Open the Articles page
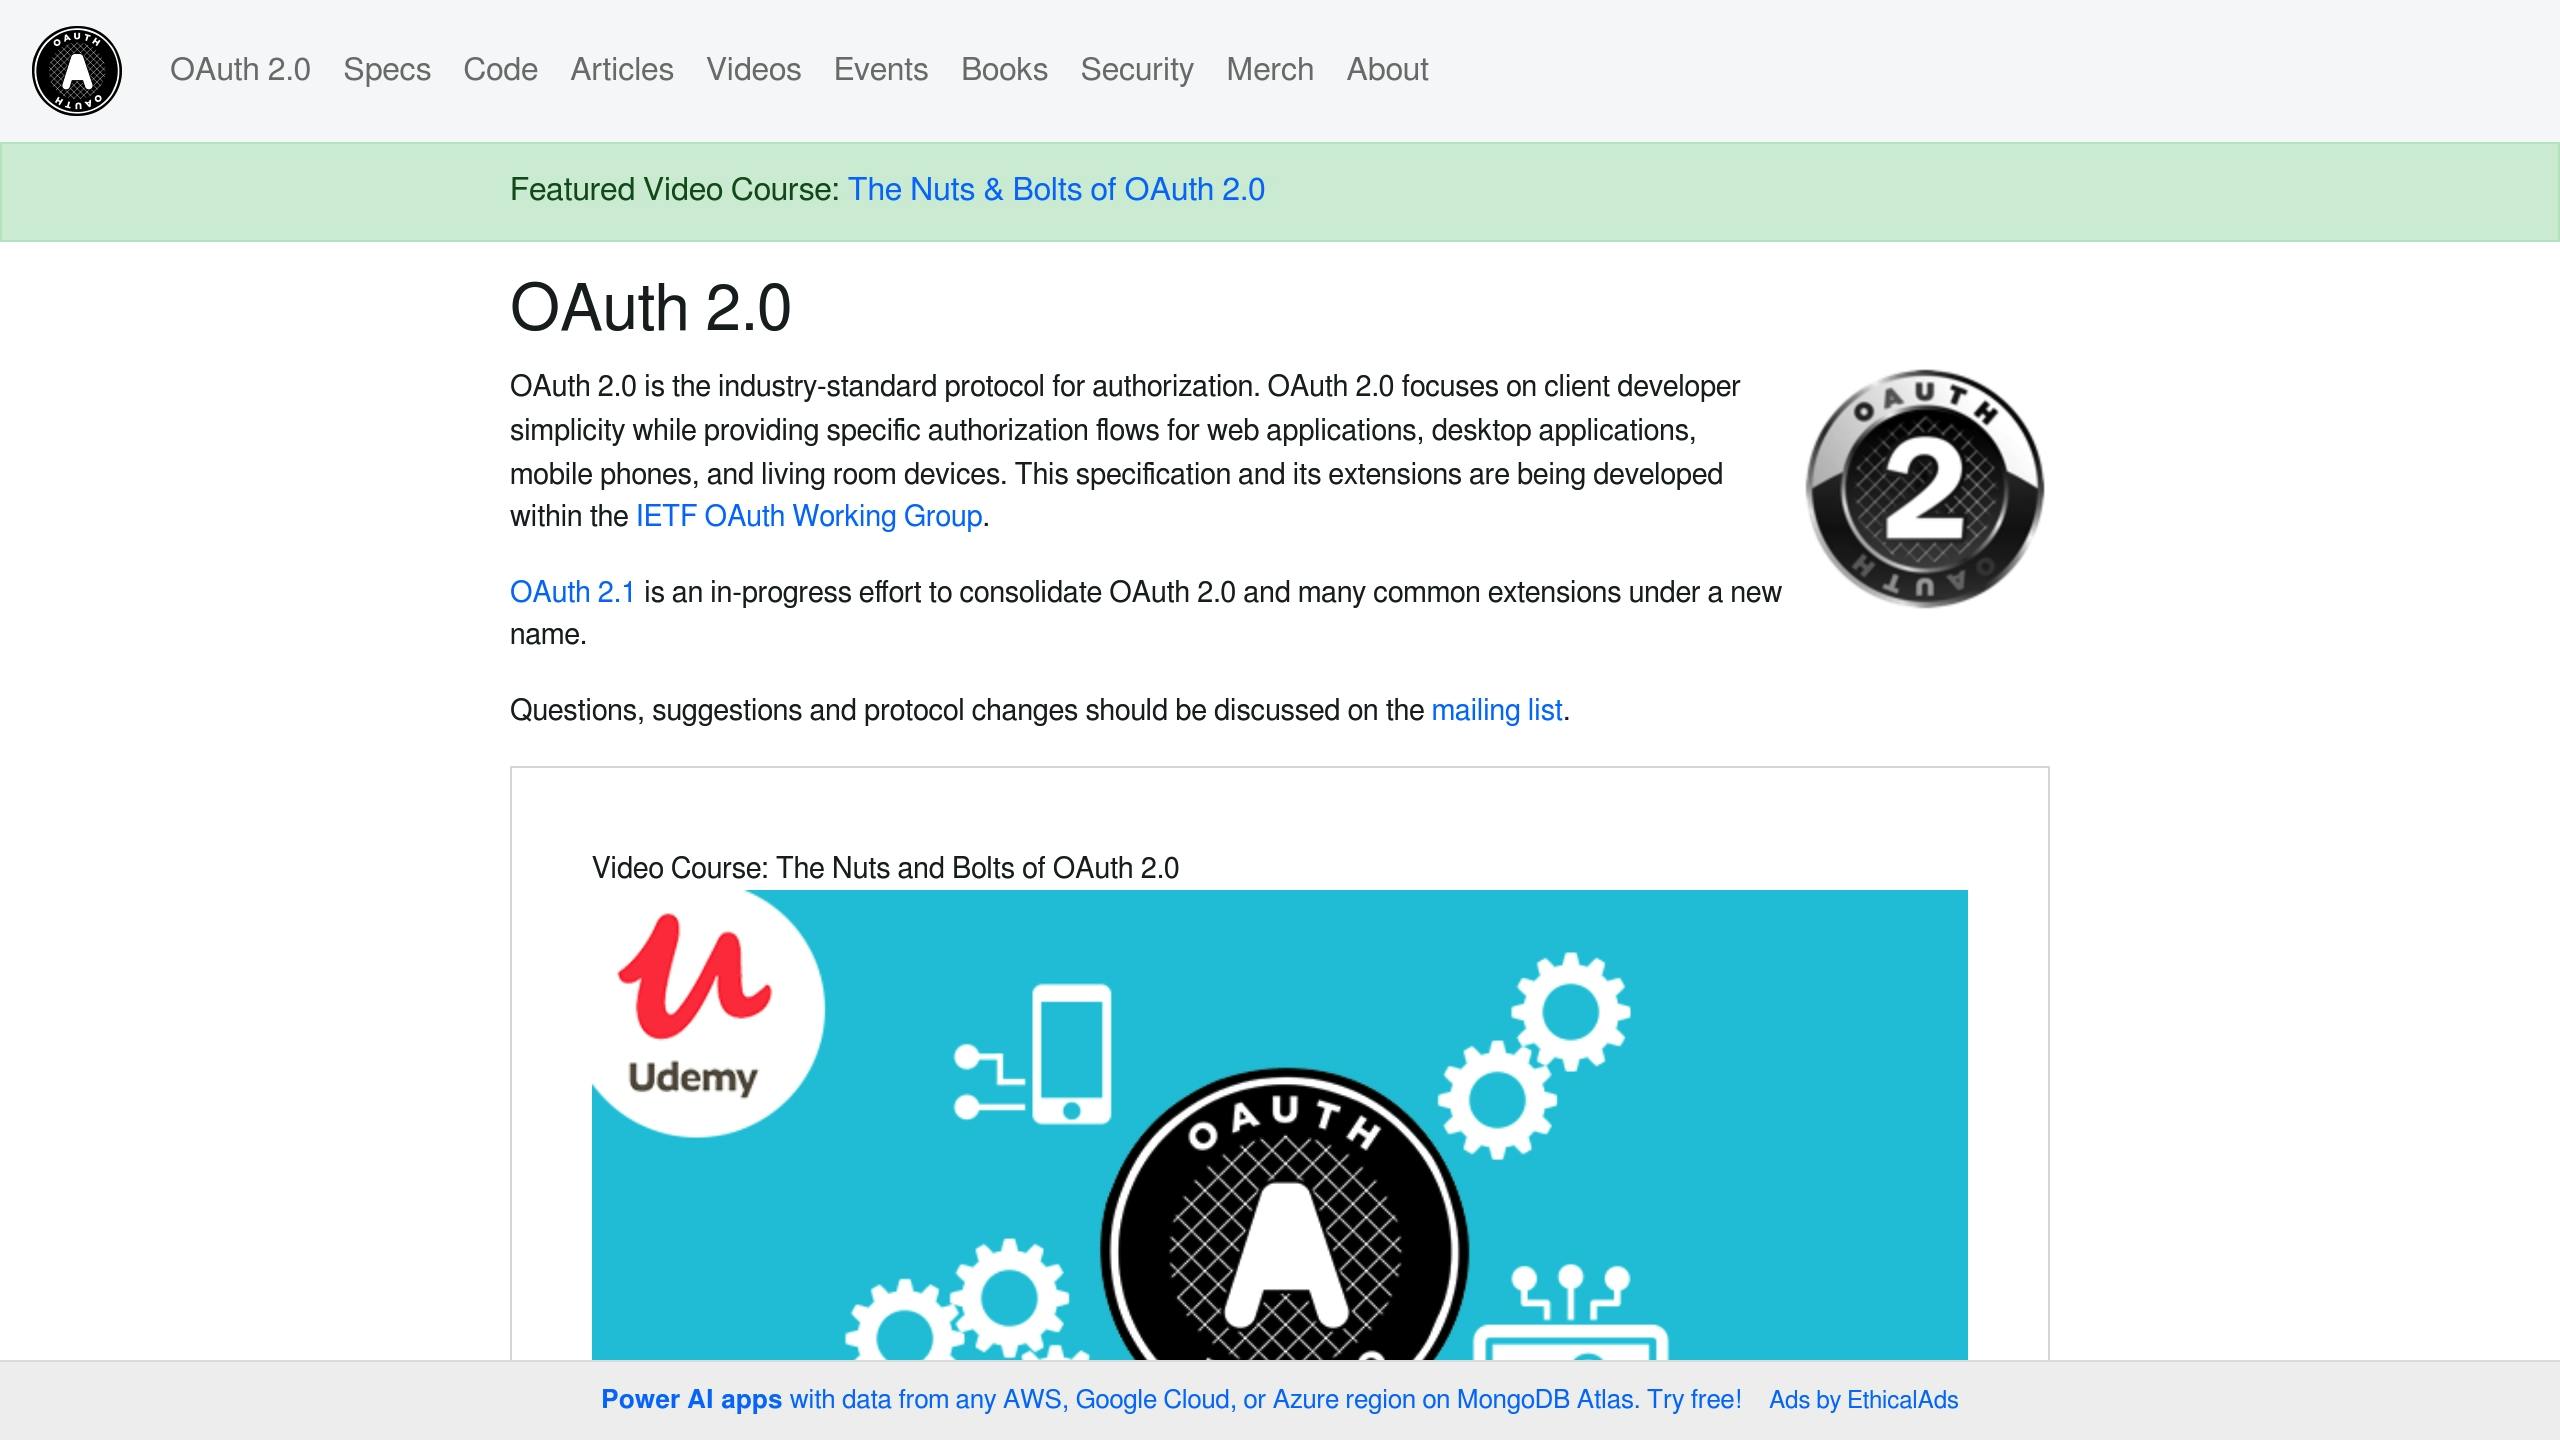This screenshot has width=2560, height=1440. point(622,70)
